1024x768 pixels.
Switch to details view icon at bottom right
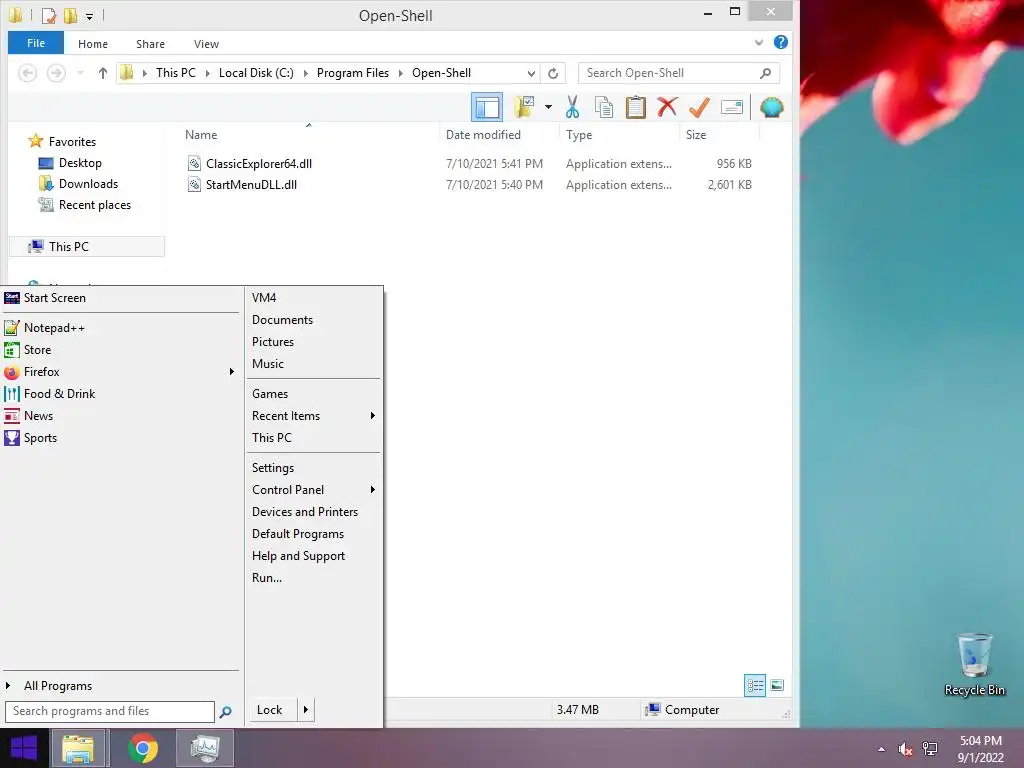[x=755, y=685]
